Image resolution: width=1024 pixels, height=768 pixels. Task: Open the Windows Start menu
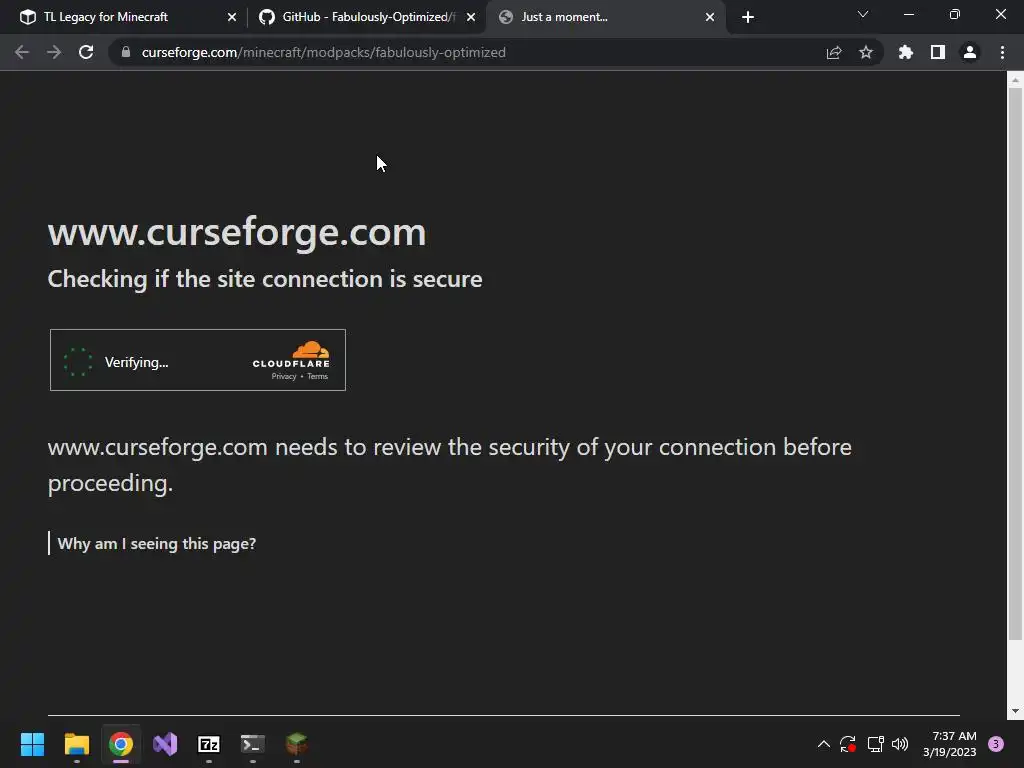pos(32,744)
